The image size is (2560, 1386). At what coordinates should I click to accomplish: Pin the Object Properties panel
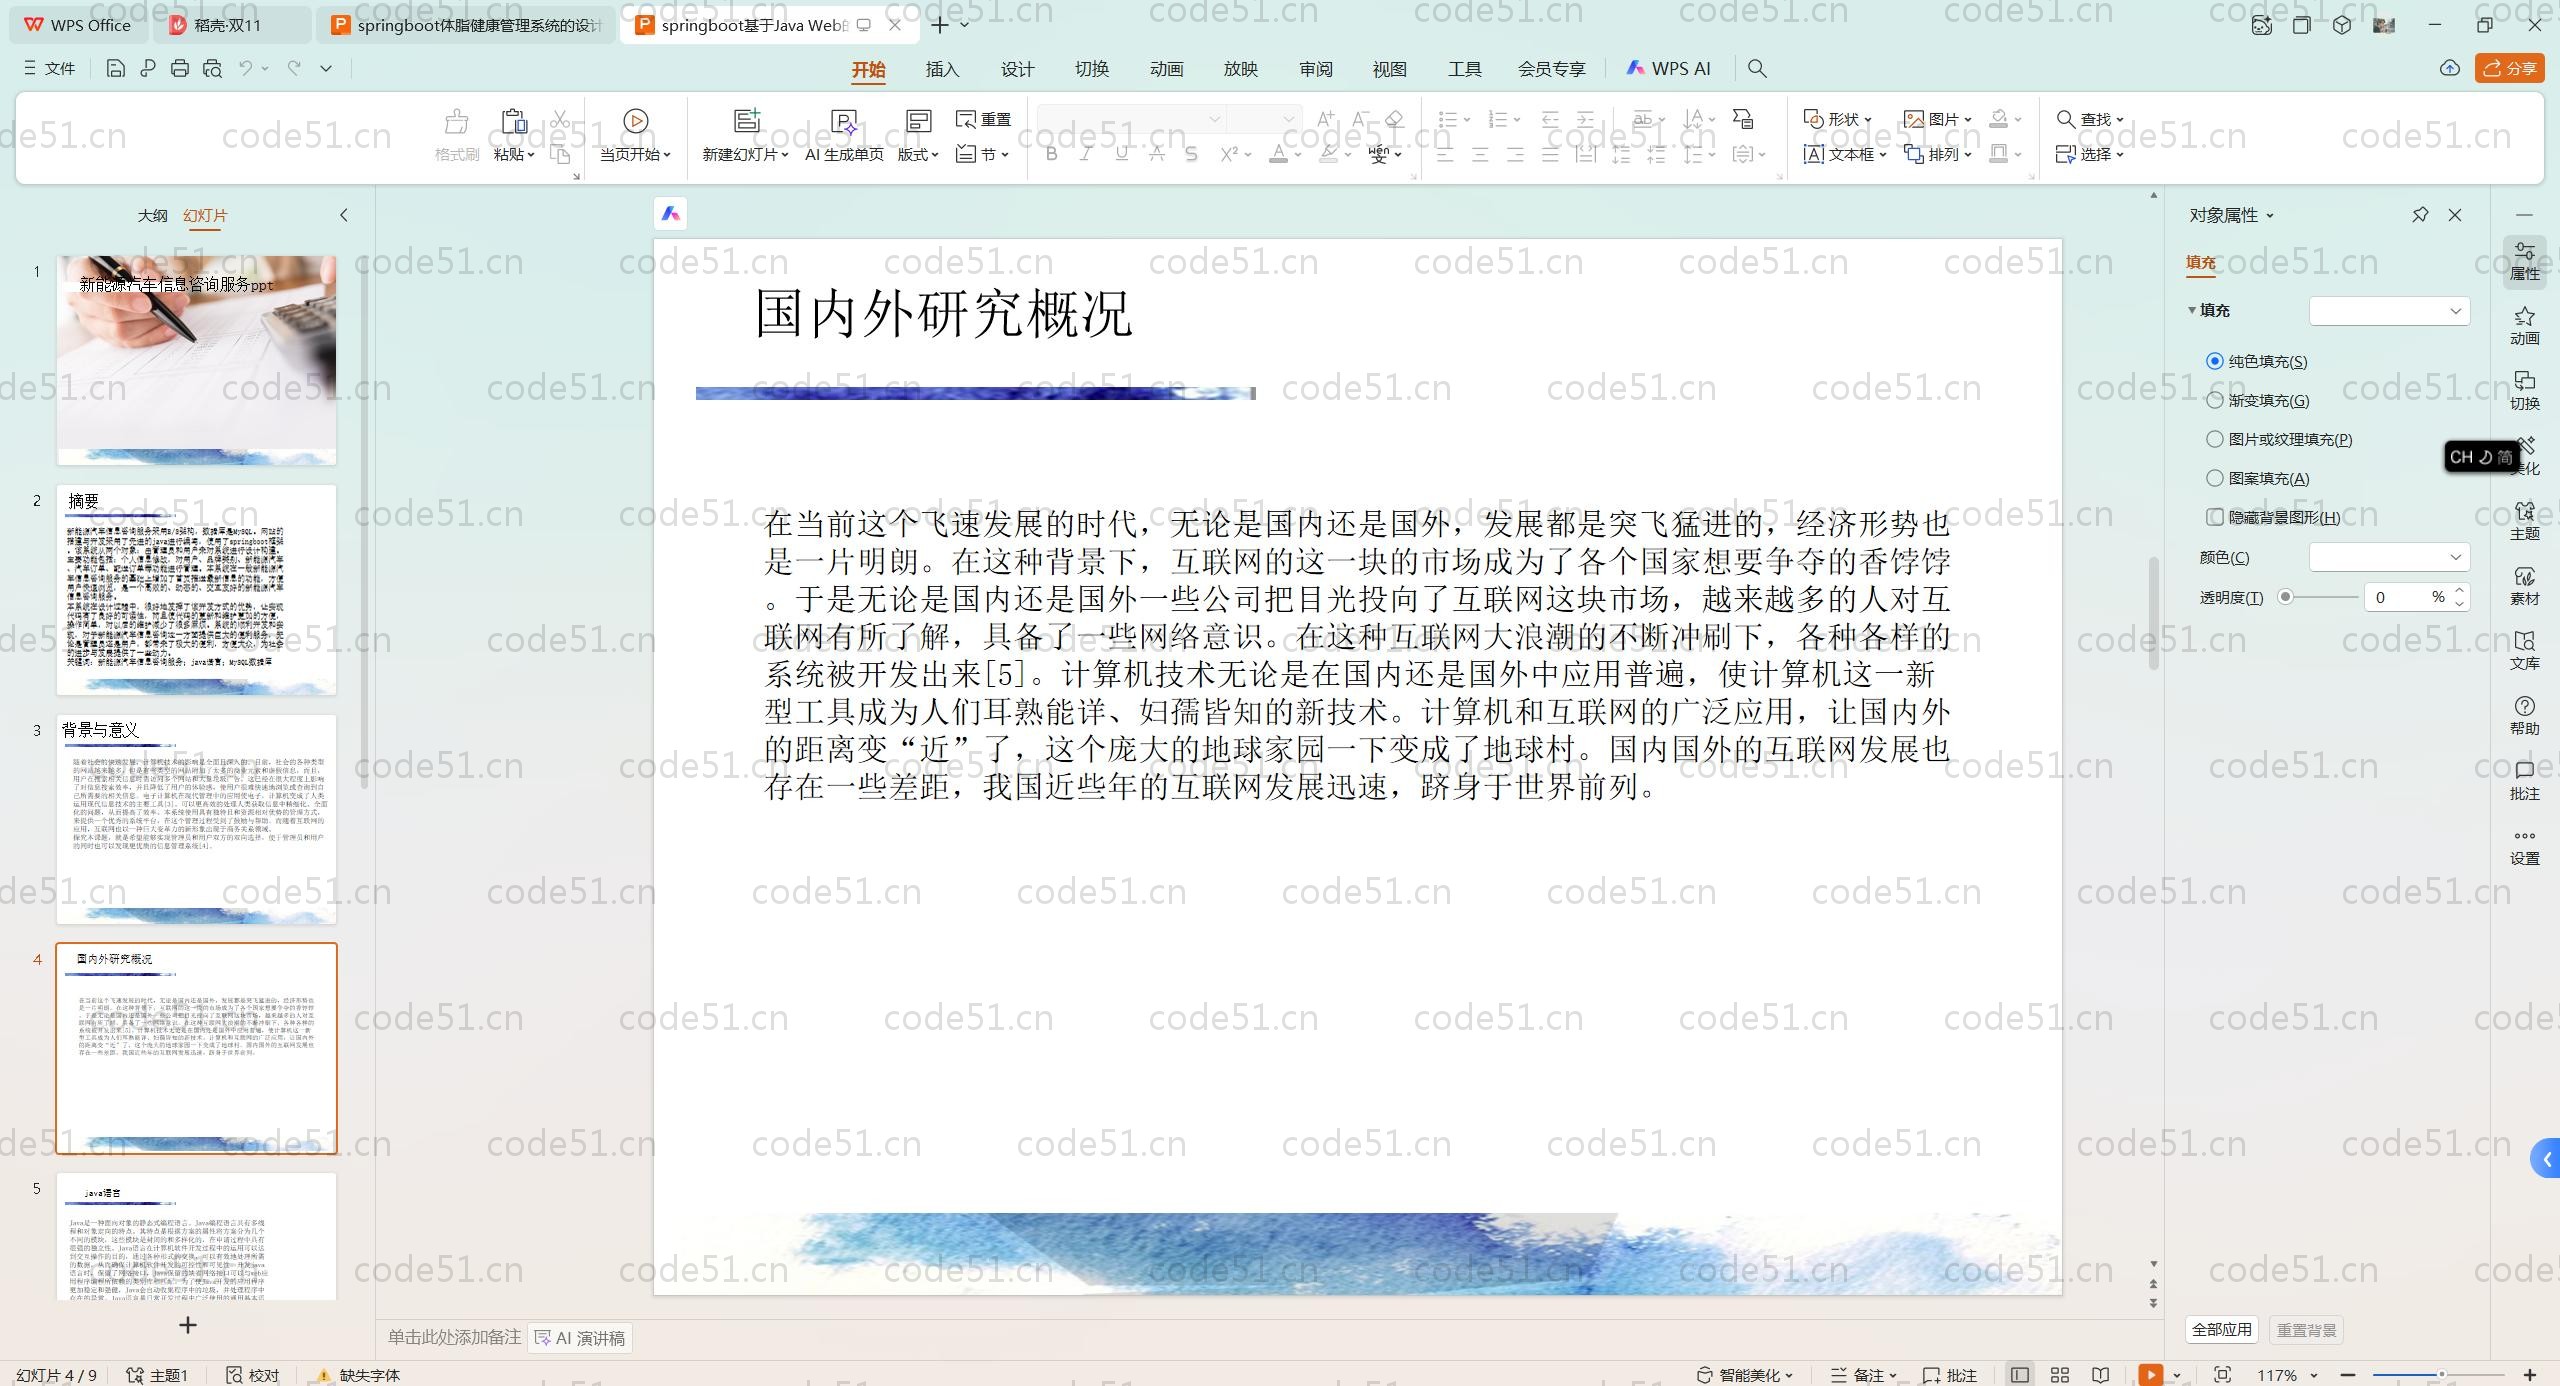[x=2420, y=215]
